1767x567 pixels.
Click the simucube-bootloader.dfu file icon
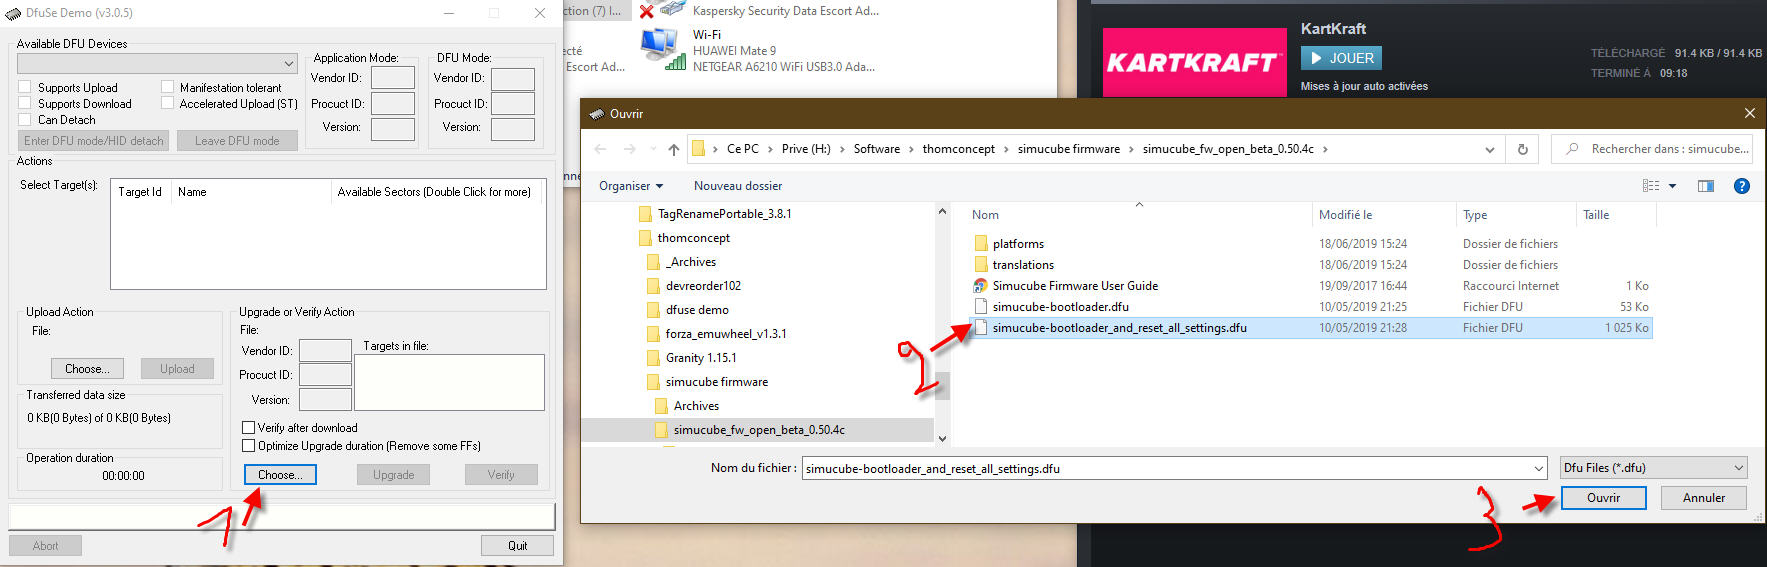click(x=980, y=306)
